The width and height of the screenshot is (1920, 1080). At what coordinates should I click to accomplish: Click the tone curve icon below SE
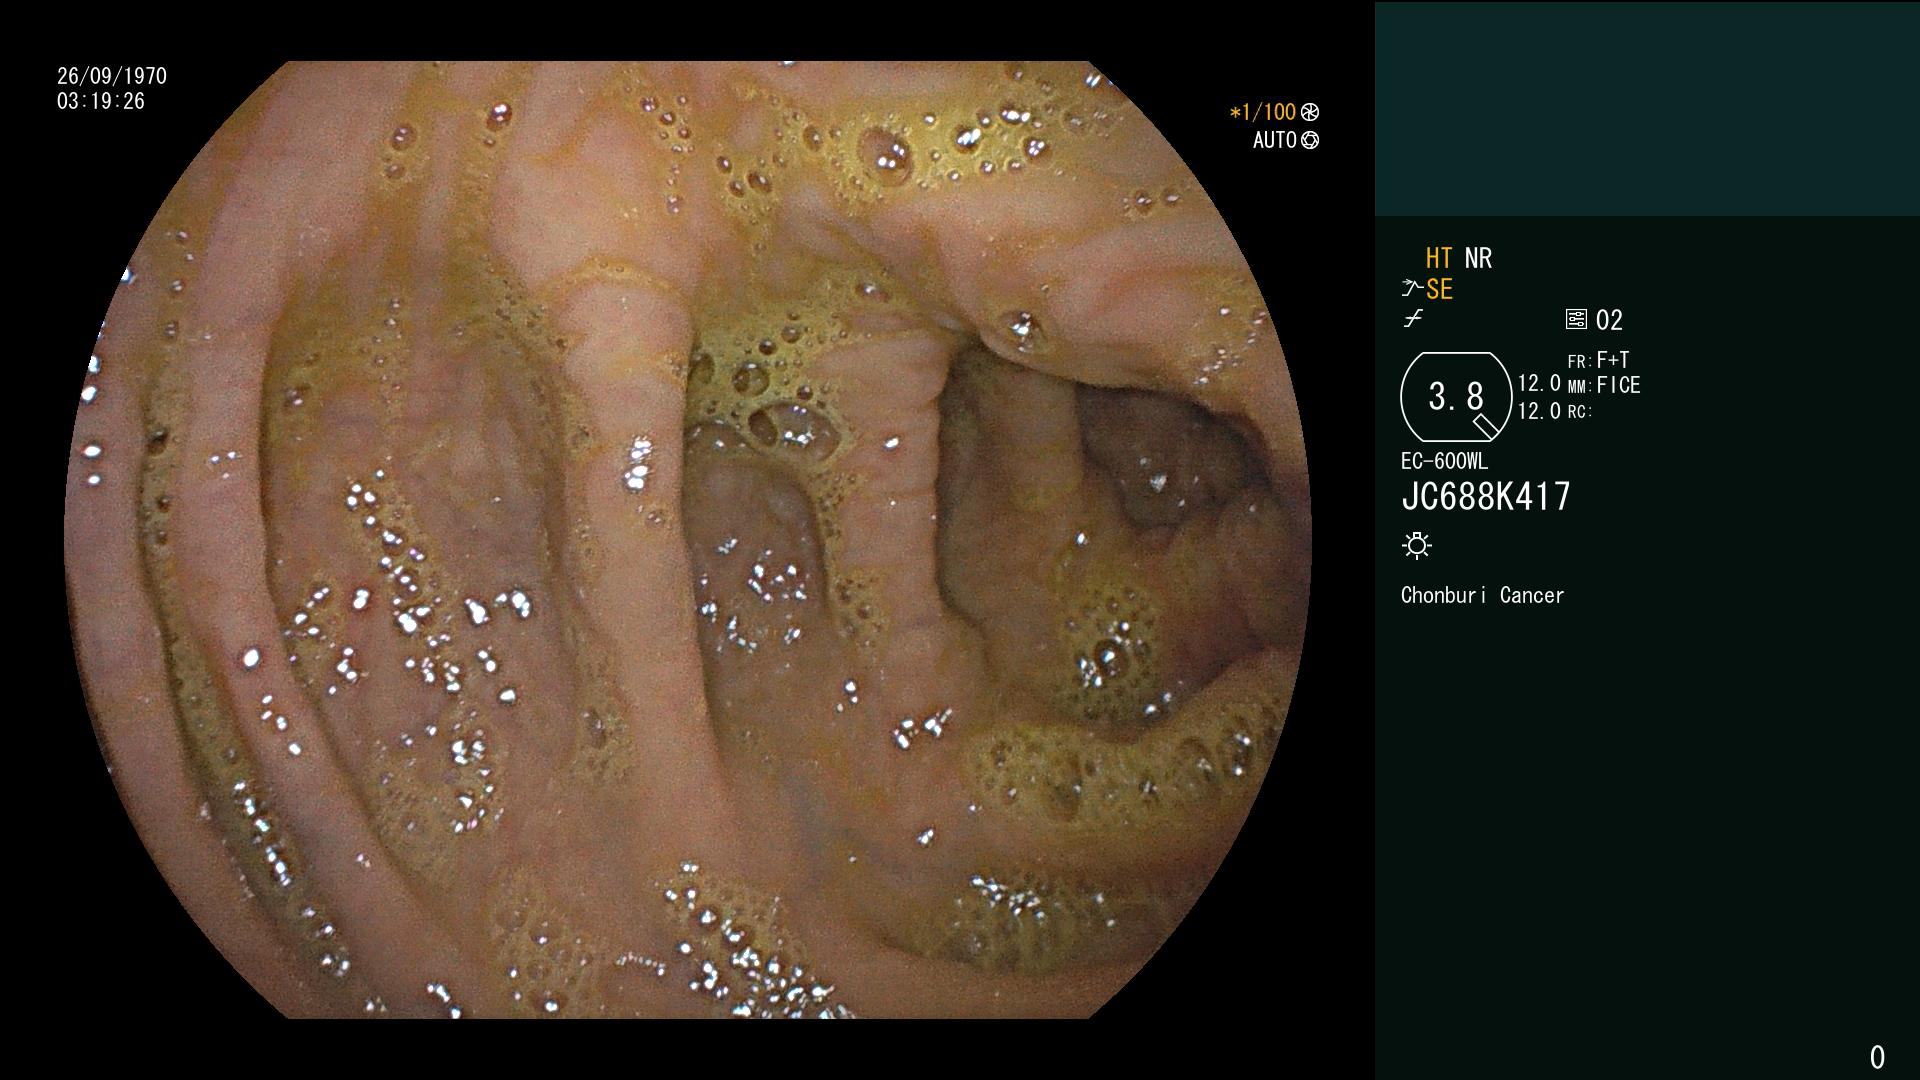click(1413, 319)
